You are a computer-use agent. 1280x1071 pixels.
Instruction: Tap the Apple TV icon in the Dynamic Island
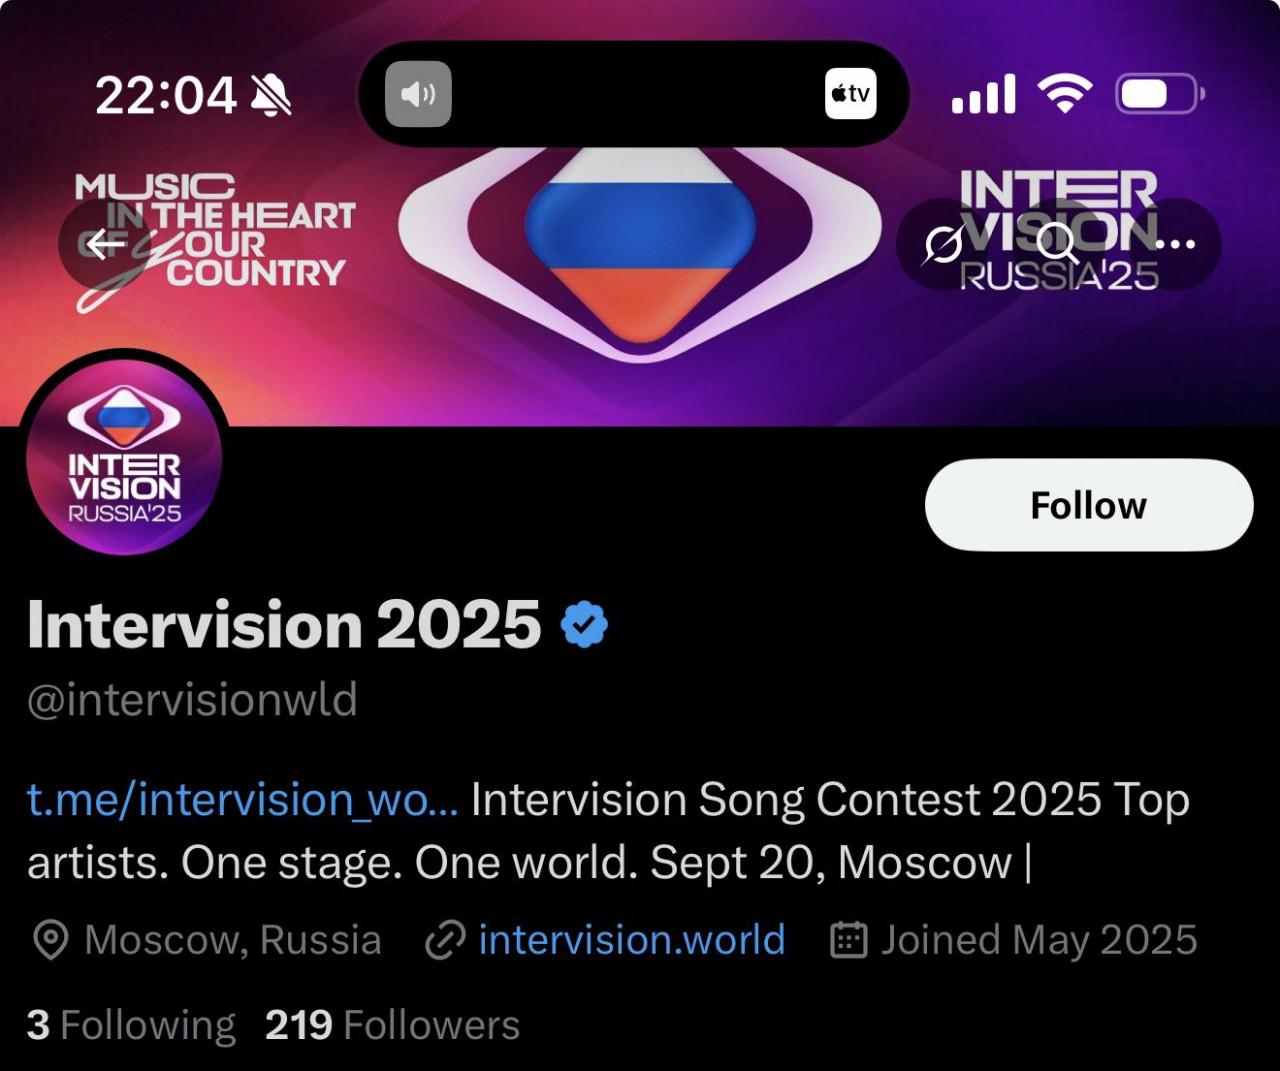[x=851, y=94]
